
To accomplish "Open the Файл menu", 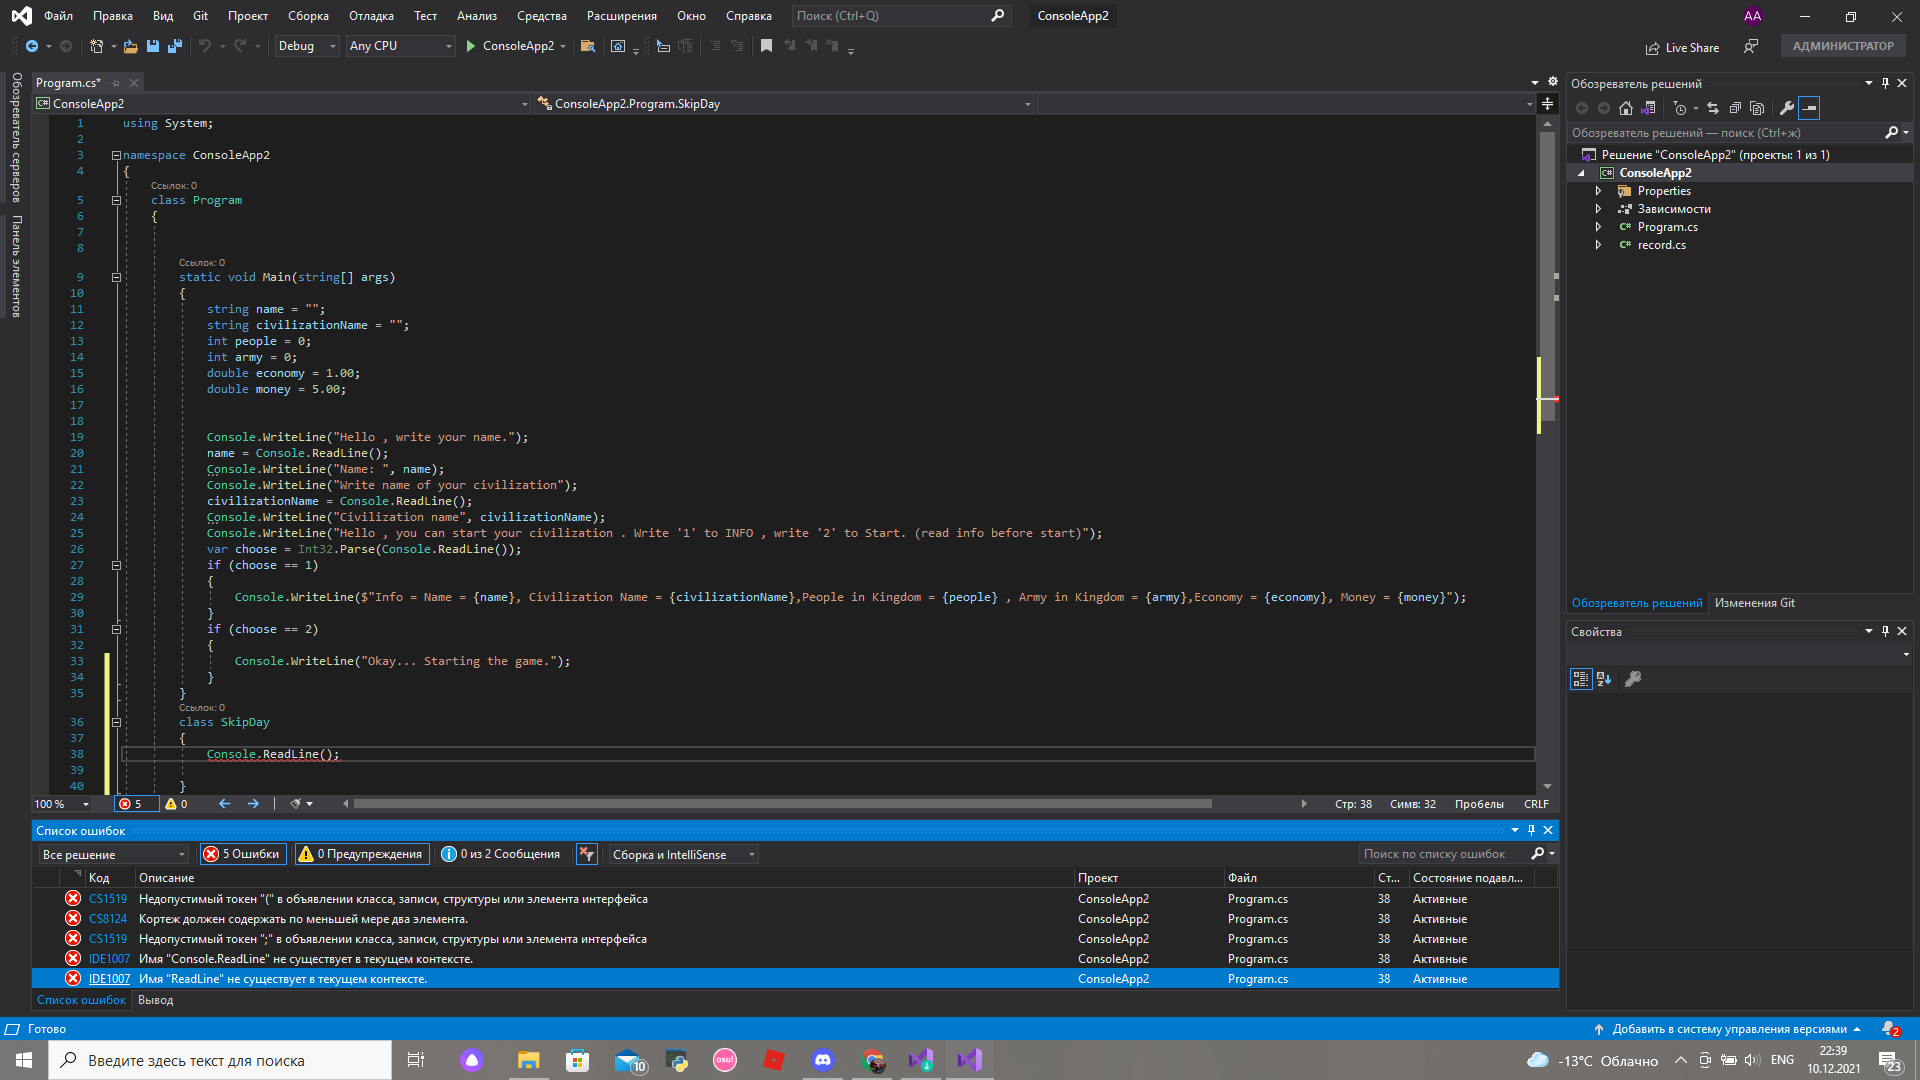I will click(x=58, y=16).
